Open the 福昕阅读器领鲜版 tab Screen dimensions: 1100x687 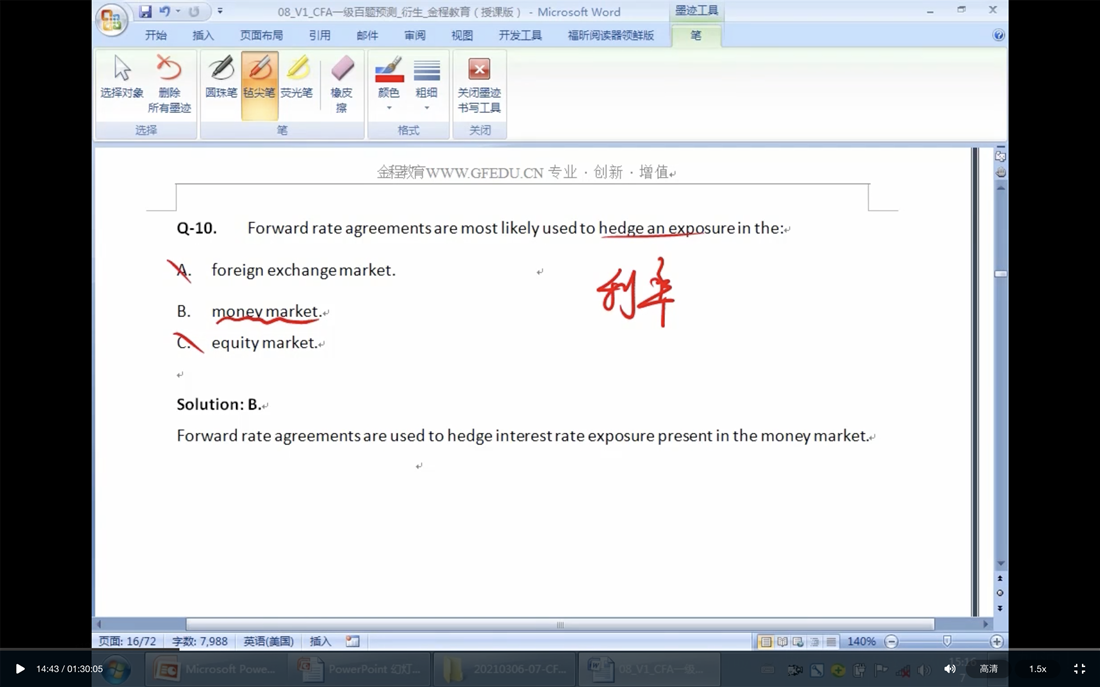click(x=611, y=35)
